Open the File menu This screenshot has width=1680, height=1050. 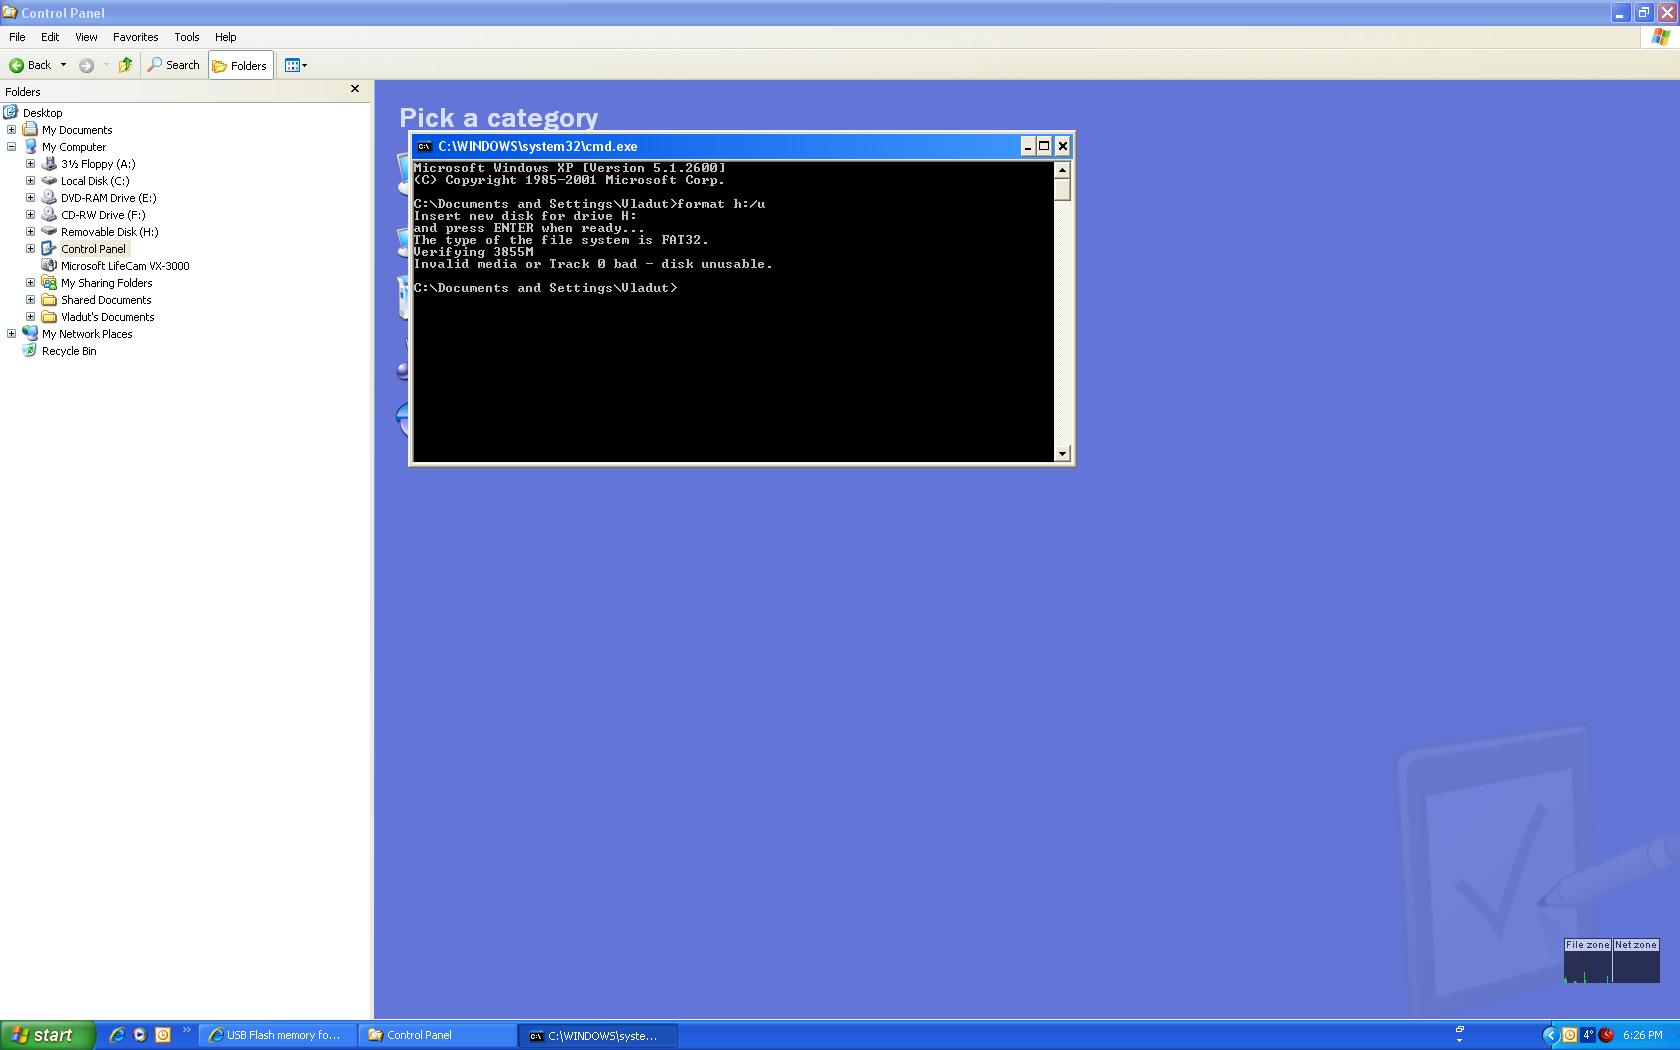[17, 37]
